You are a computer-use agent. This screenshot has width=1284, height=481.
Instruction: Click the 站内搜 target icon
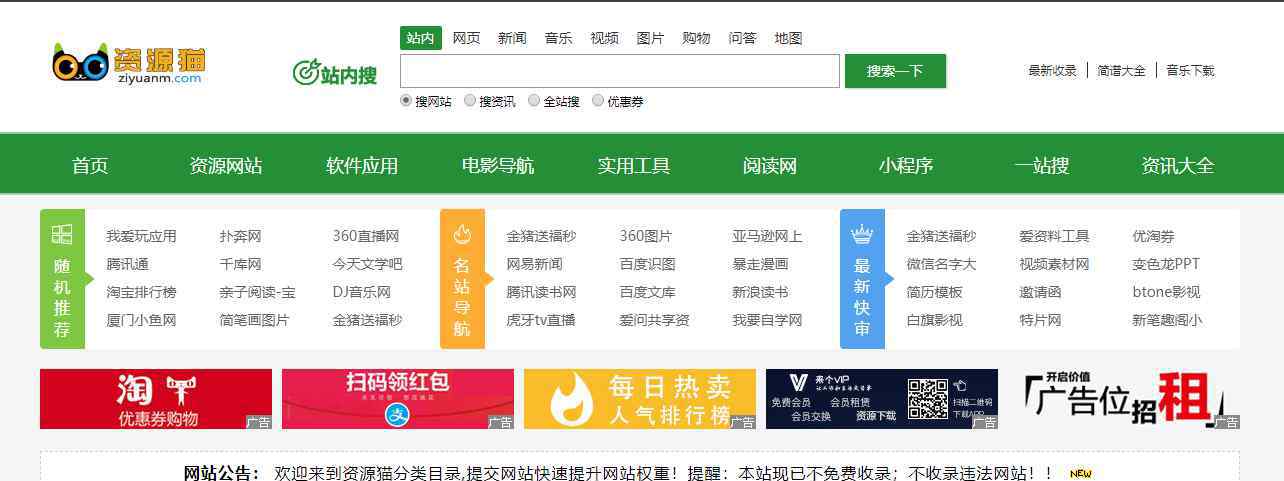point(305,73)
